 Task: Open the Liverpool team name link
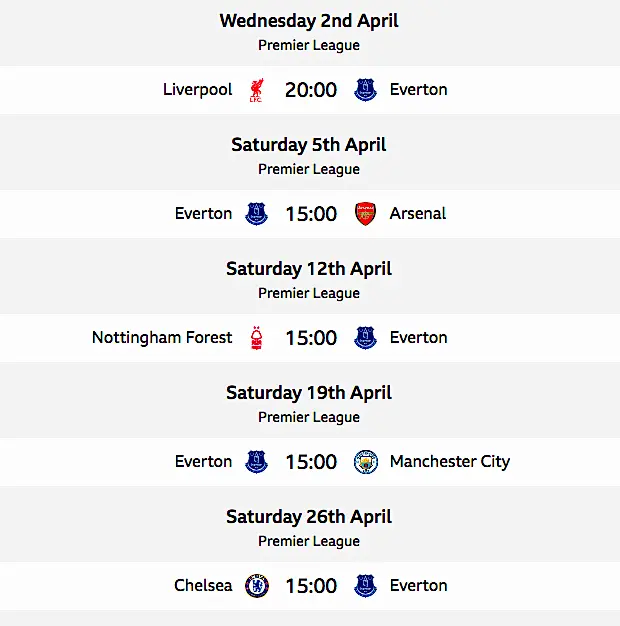point(197,90)
